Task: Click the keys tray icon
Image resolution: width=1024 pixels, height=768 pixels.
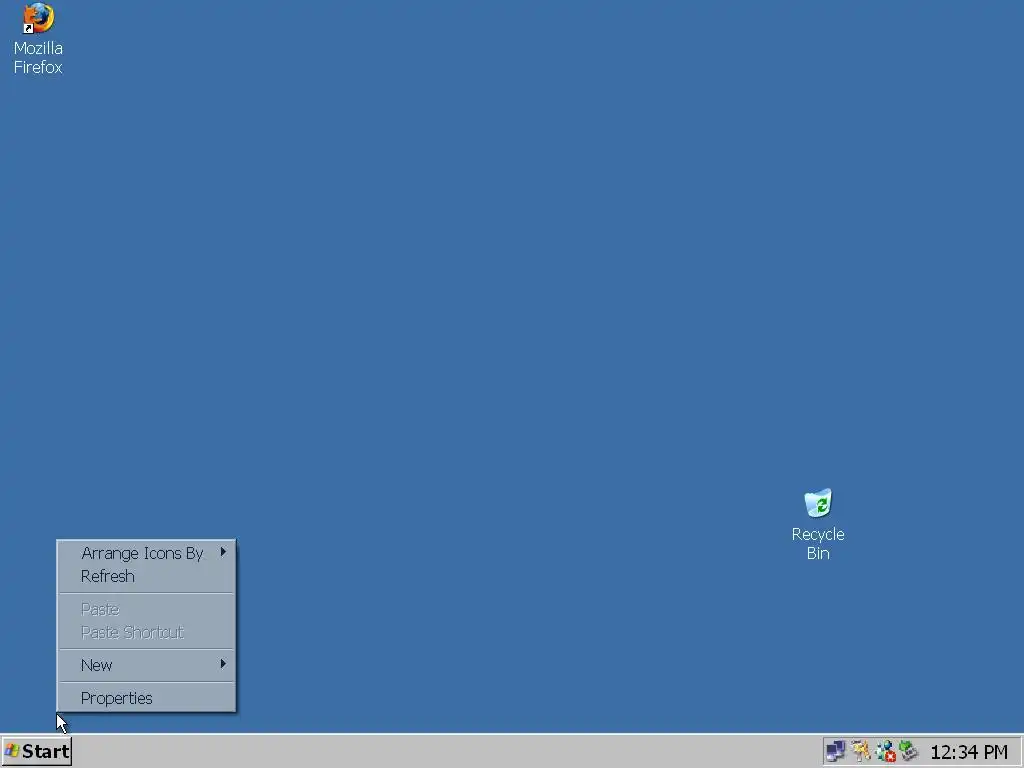Action: pyautogui.click(x=861, y=751)
